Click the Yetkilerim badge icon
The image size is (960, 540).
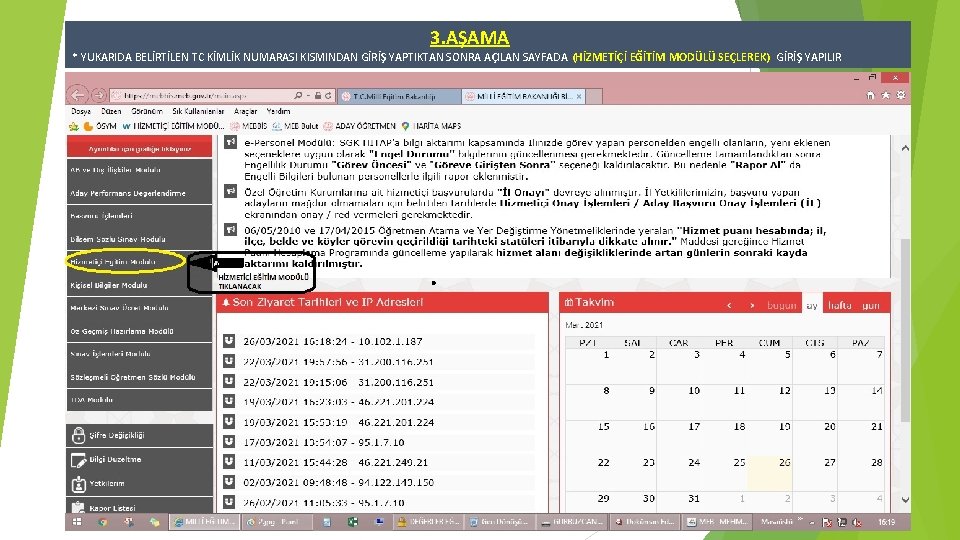(x=78, y=484)
